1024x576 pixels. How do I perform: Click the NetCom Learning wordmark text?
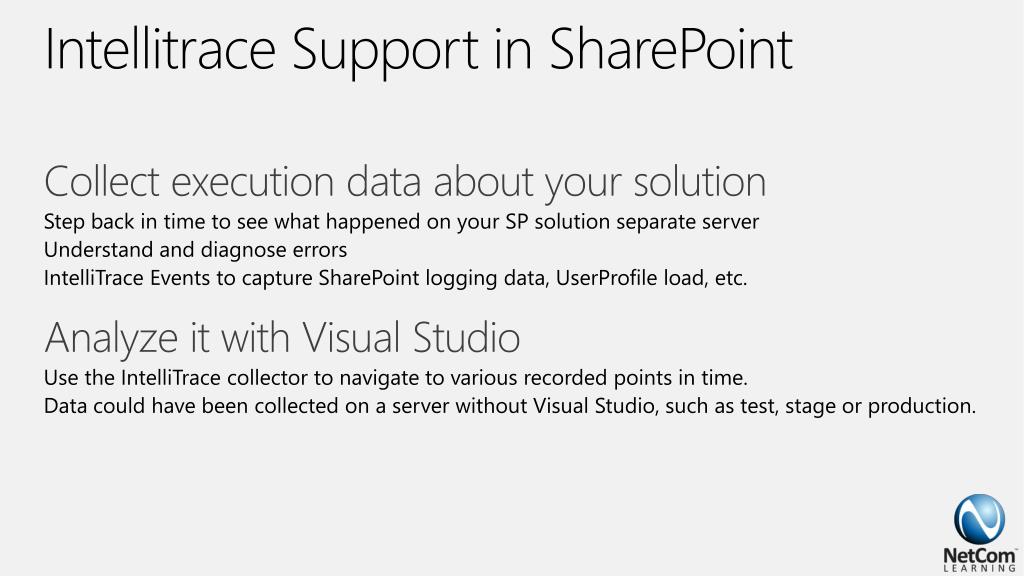coord(980,560)
